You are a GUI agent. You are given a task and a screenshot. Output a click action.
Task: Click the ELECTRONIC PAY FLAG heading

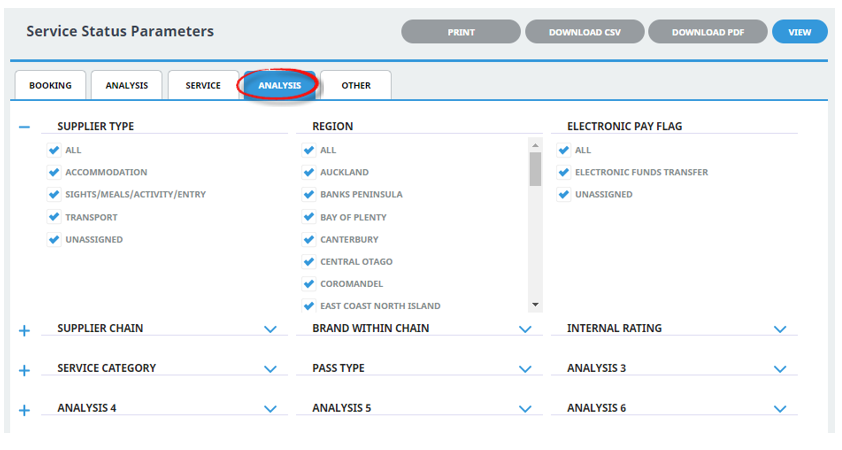tap(625, 126)
